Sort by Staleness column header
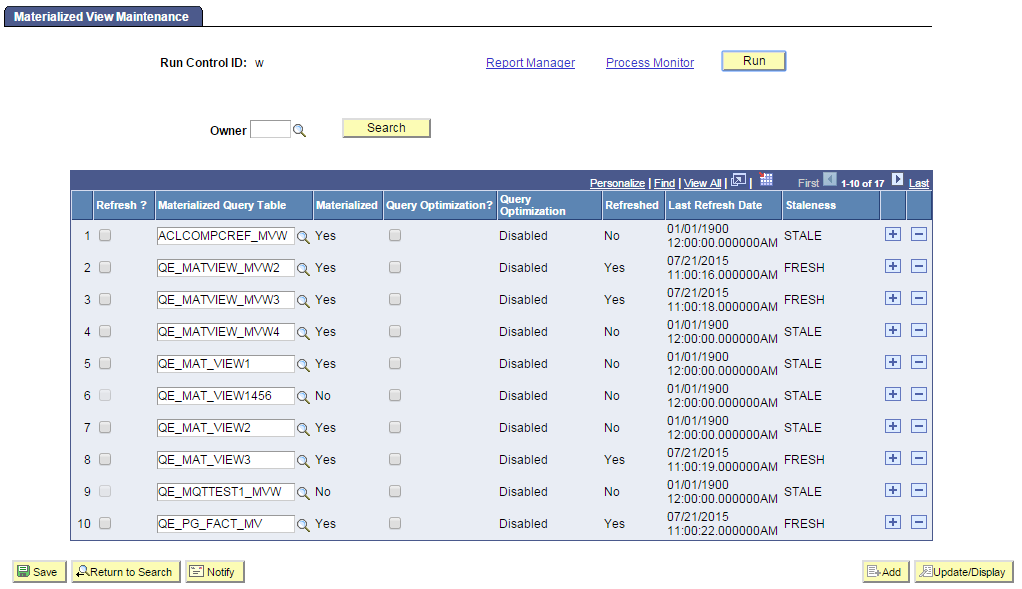Viewport: 1022px width, 589px height. click(810, 205)
